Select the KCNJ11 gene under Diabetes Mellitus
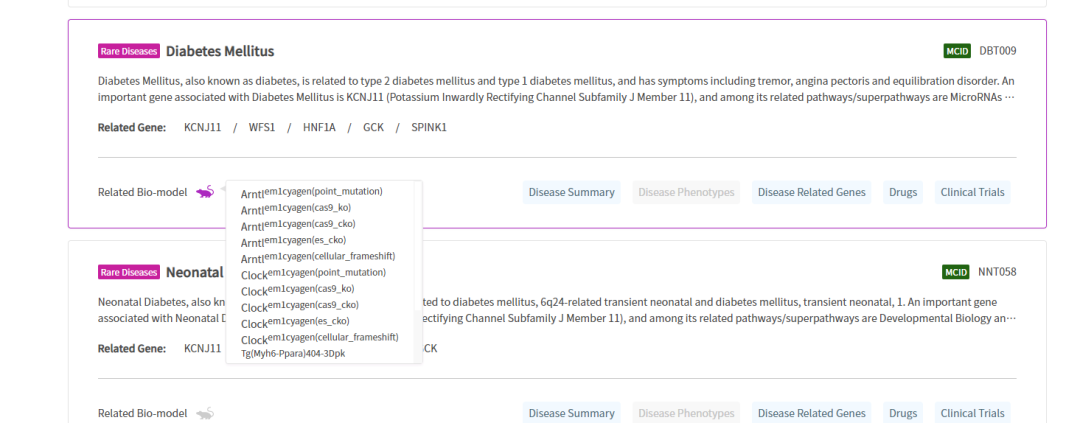Viewport: 1080px width, 423px height. tap(202, 127)
